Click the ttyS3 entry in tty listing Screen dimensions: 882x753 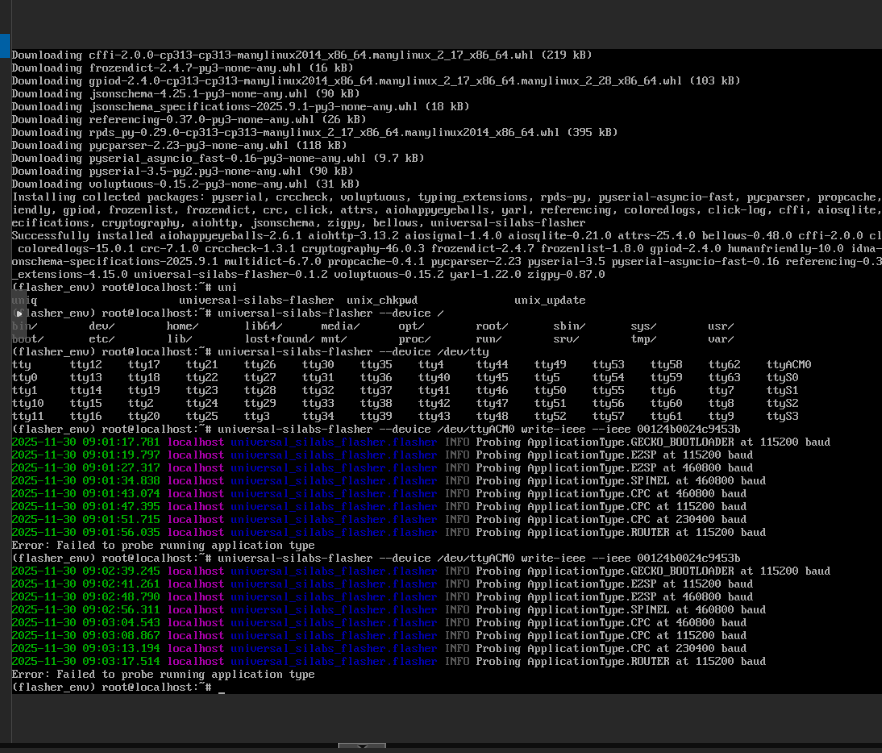[x=782, y=416]
